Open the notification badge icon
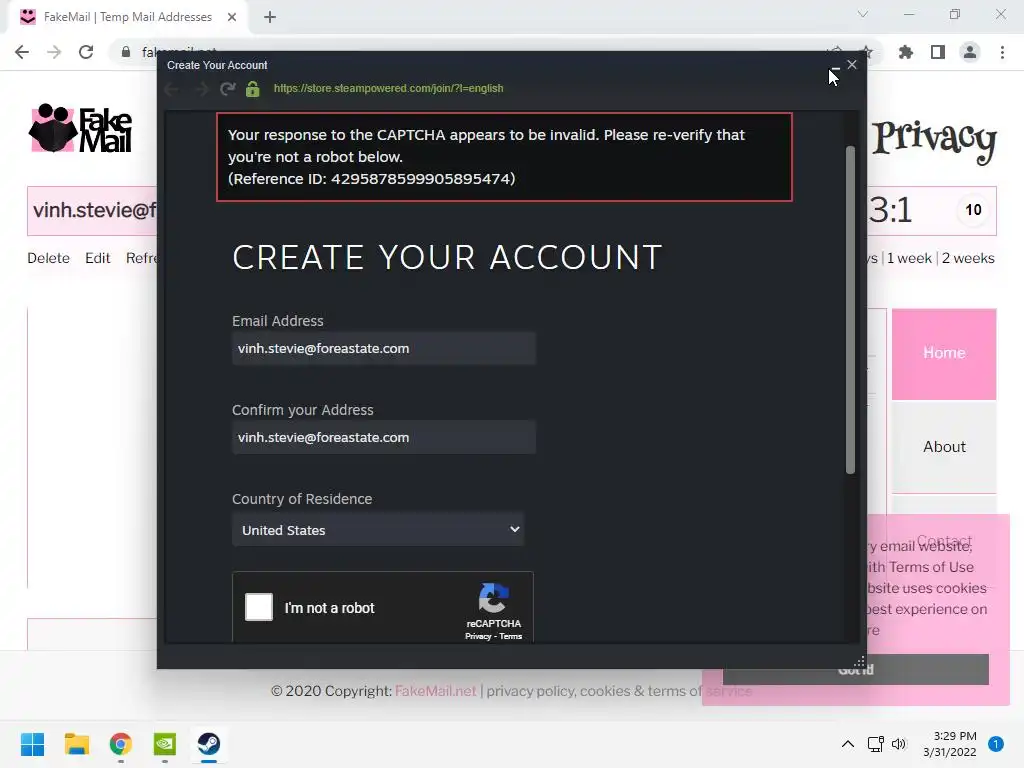The height and width of the screenshot is (768, 1024). 996,744
